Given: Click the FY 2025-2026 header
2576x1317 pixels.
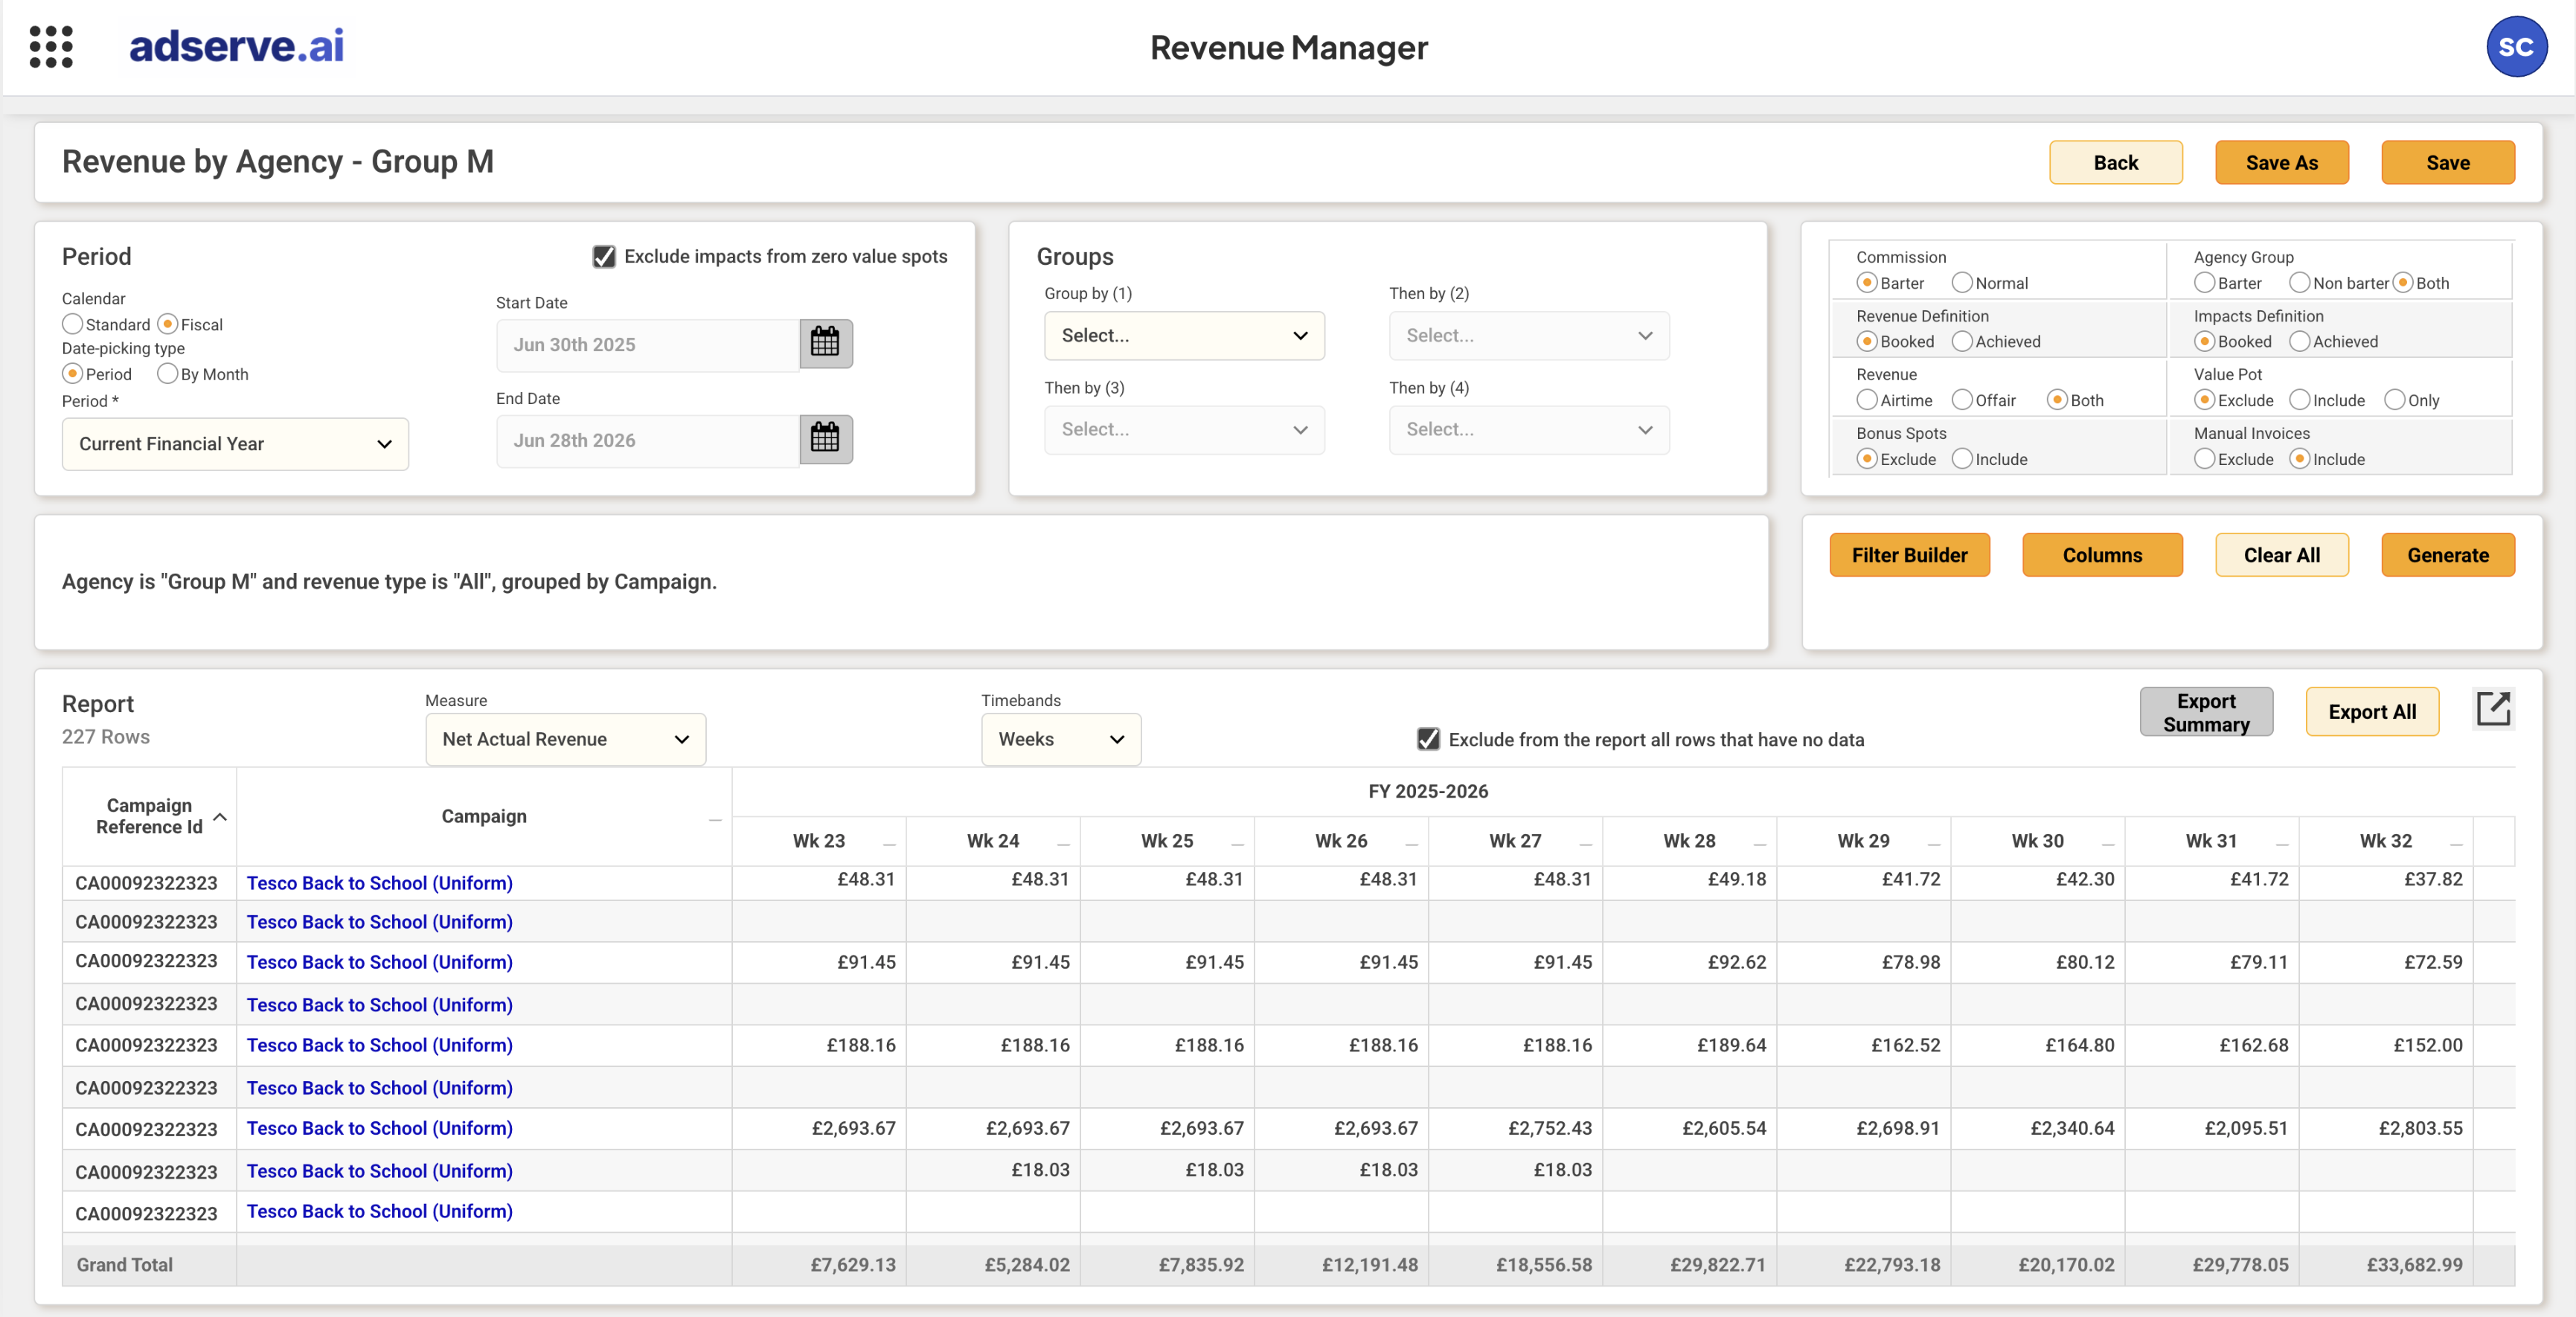Looking at the screenshot, I should pyautogui.click(x=1428, y=791).
